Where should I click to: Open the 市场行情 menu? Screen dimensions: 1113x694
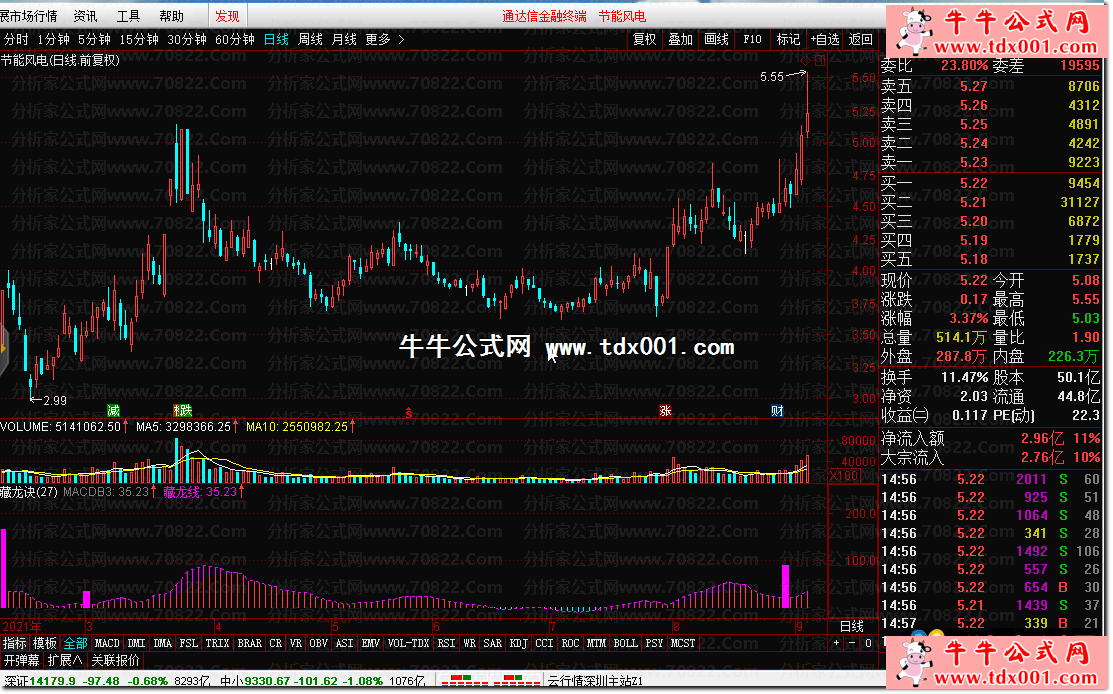(x=29, y=16)
